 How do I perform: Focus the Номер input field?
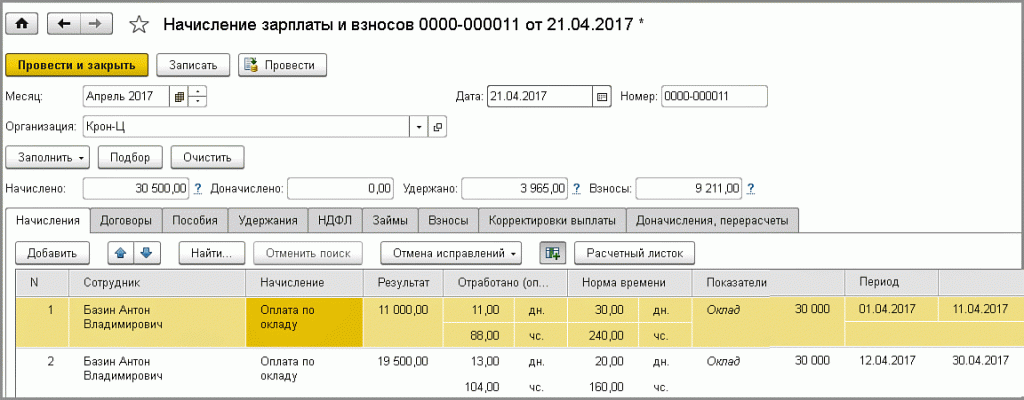[714, 96]
